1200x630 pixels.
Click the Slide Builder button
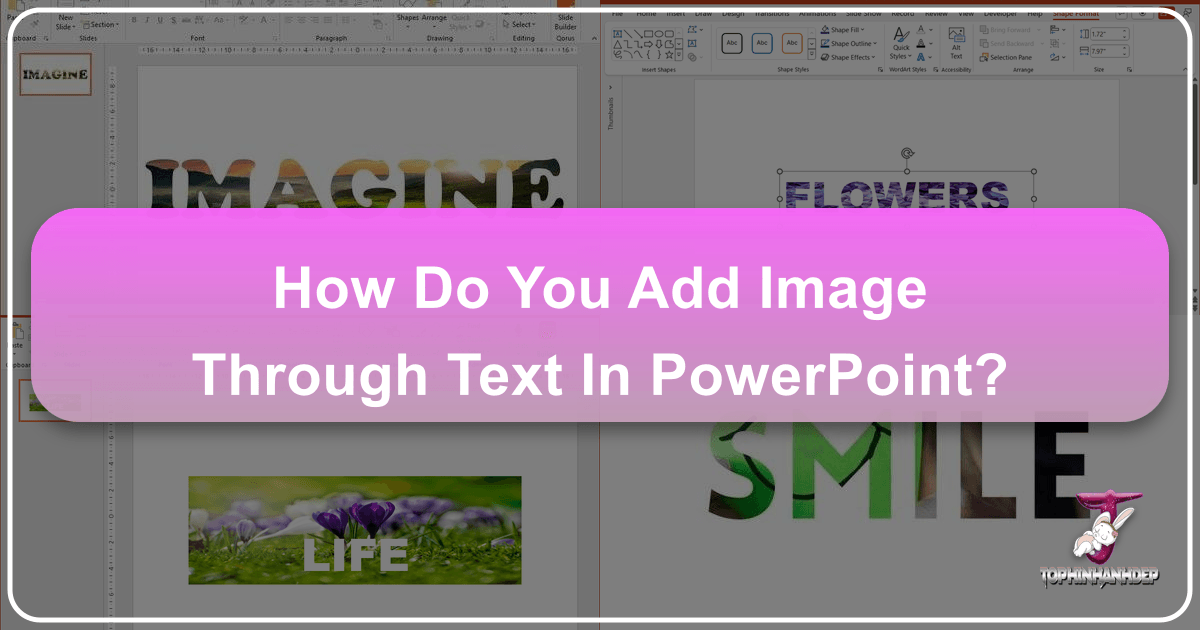point(563,23)
